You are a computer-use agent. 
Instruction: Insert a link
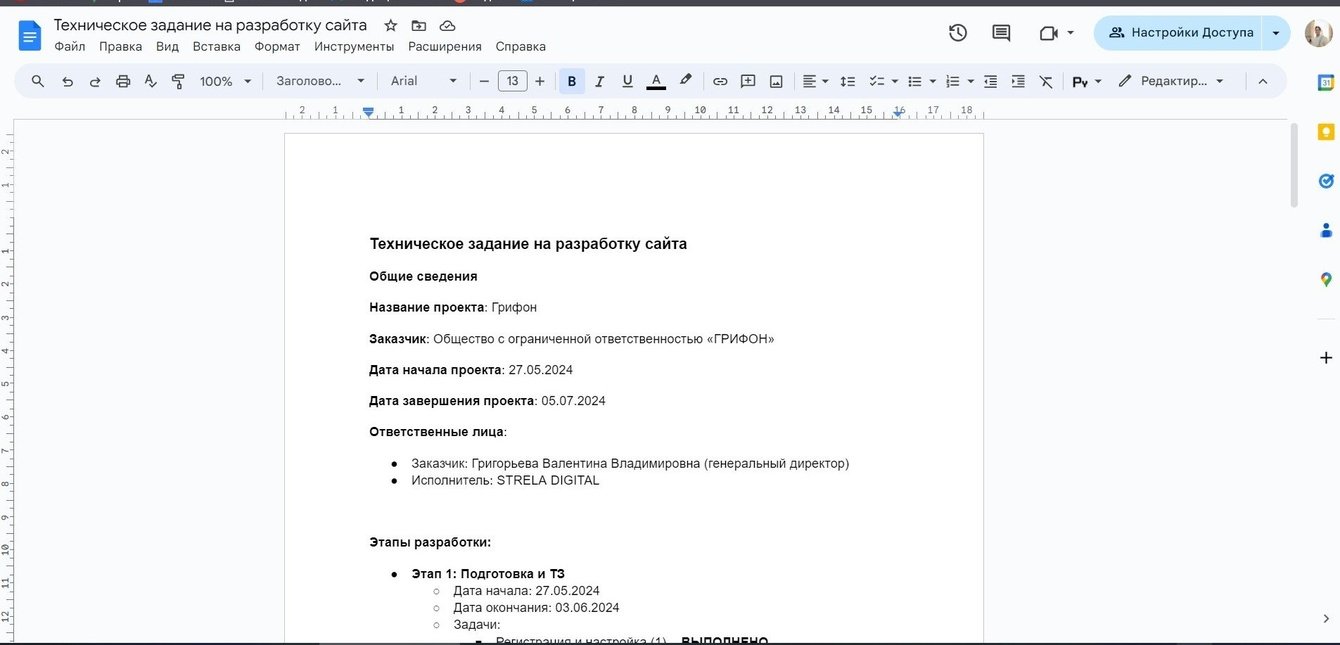[720, 81]
